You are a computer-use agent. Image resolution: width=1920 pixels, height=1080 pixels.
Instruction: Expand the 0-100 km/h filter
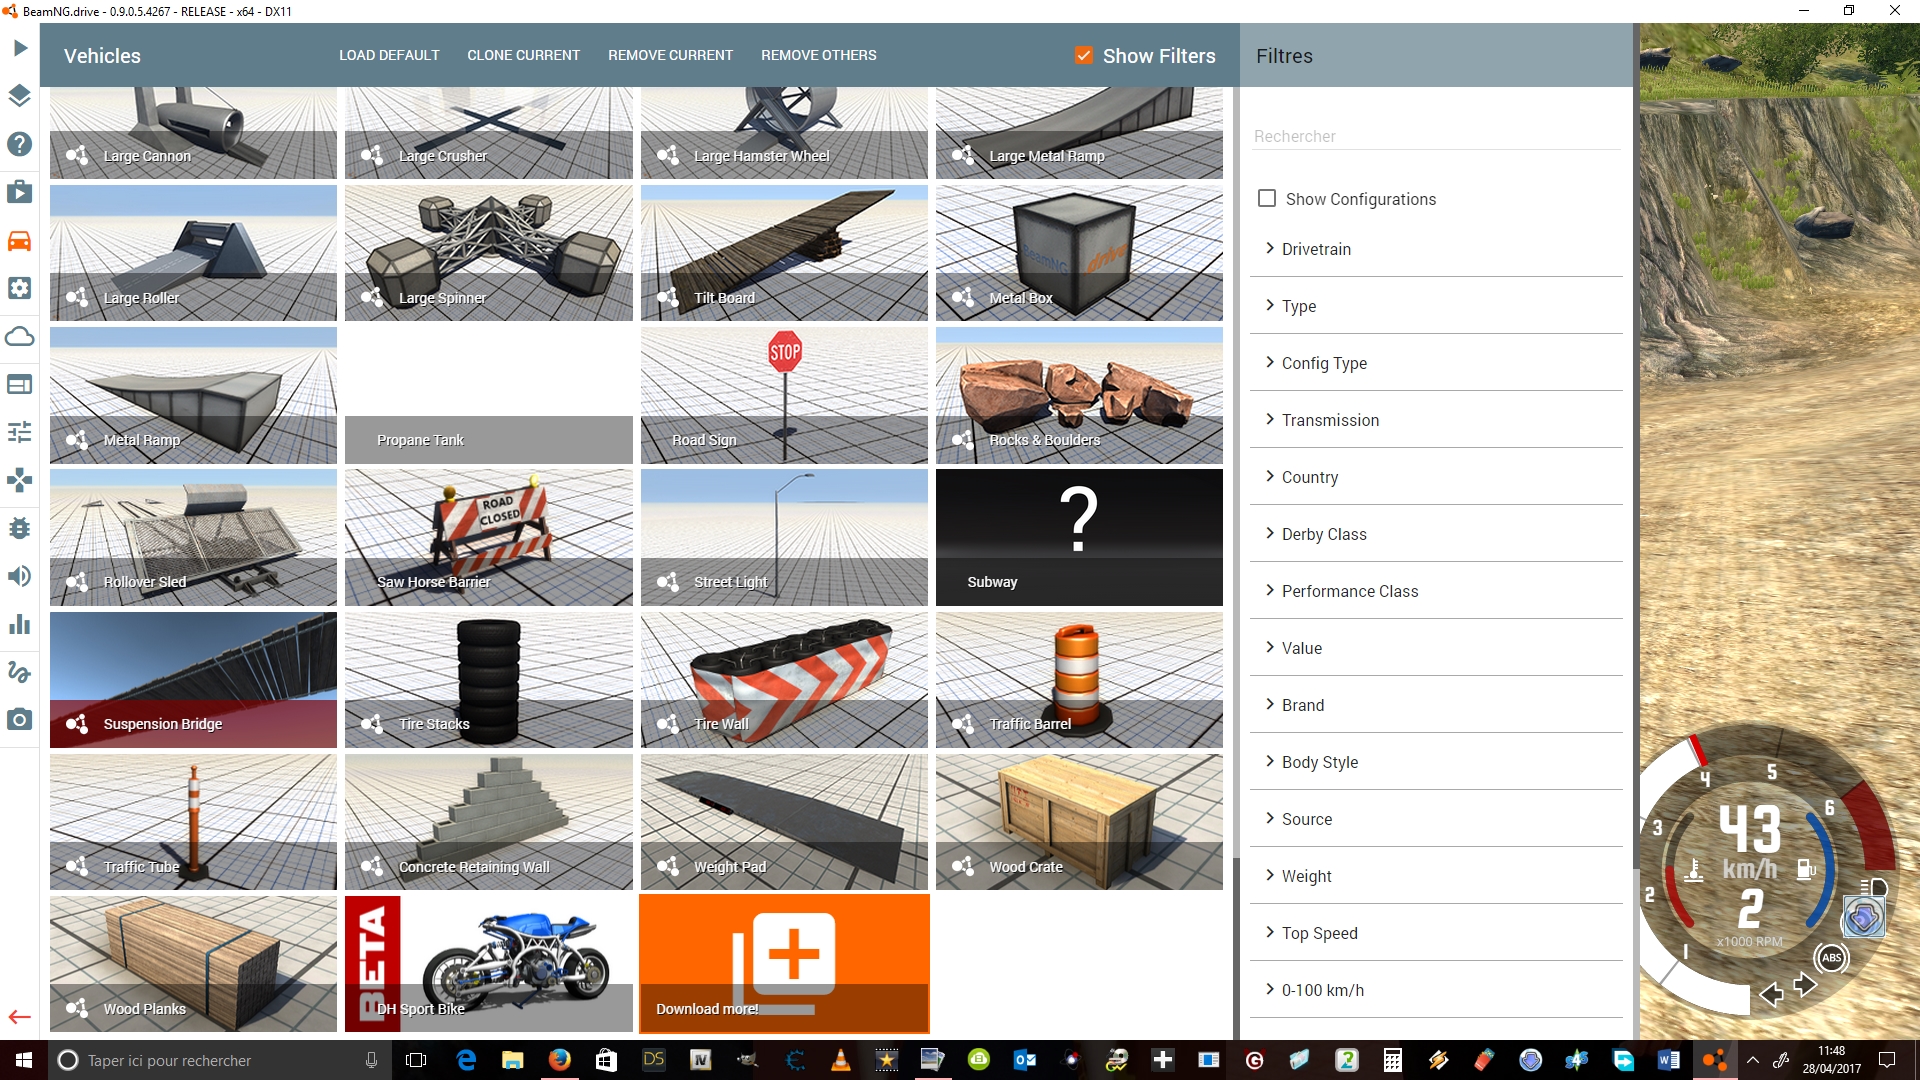pyautogui.click(x=1436, y=990)
